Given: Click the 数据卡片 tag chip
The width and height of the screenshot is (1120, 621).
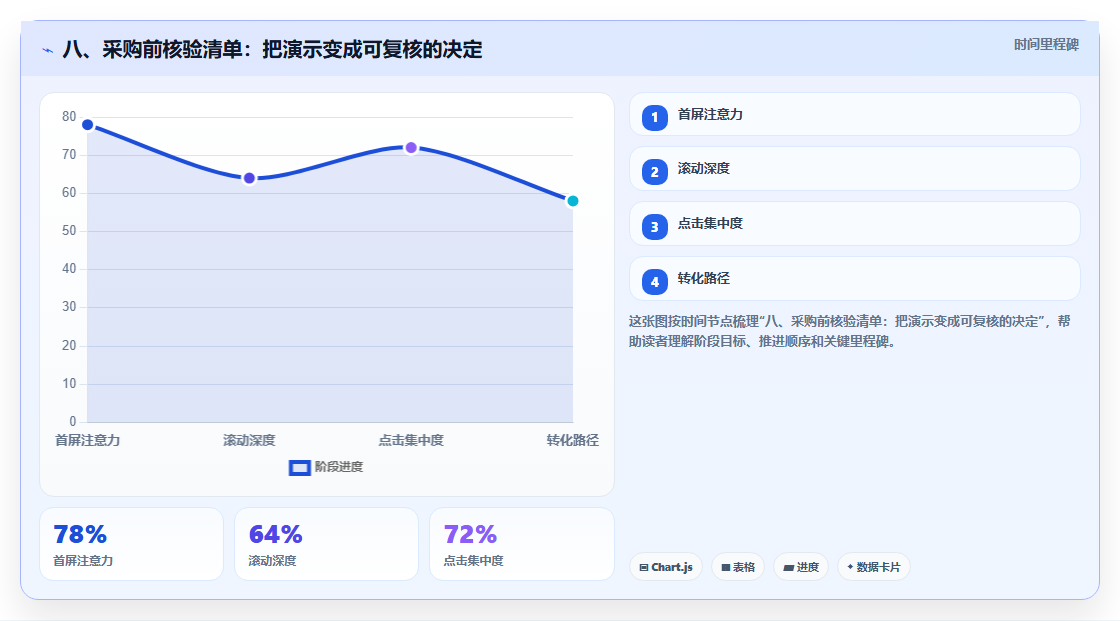Looking at the screenshot, I should [874, 567].
